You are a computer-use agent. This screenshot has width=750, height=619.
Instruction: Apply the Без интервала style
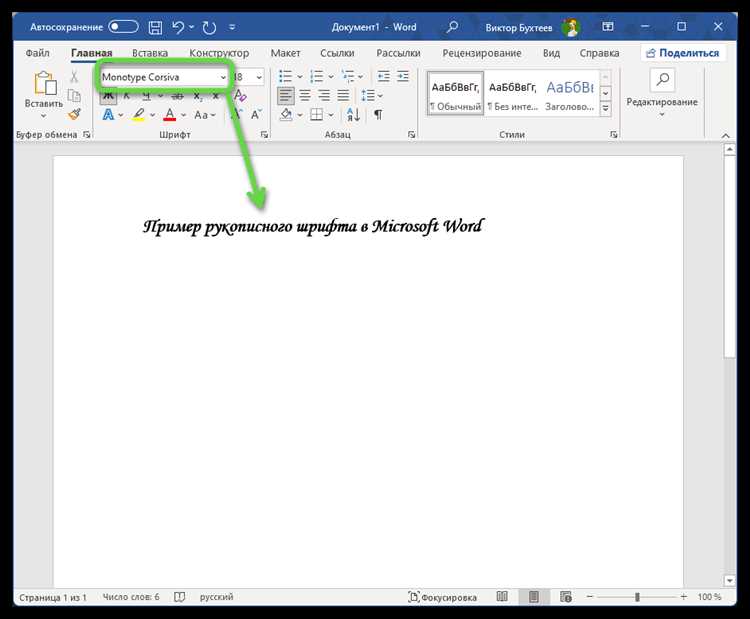513,94
